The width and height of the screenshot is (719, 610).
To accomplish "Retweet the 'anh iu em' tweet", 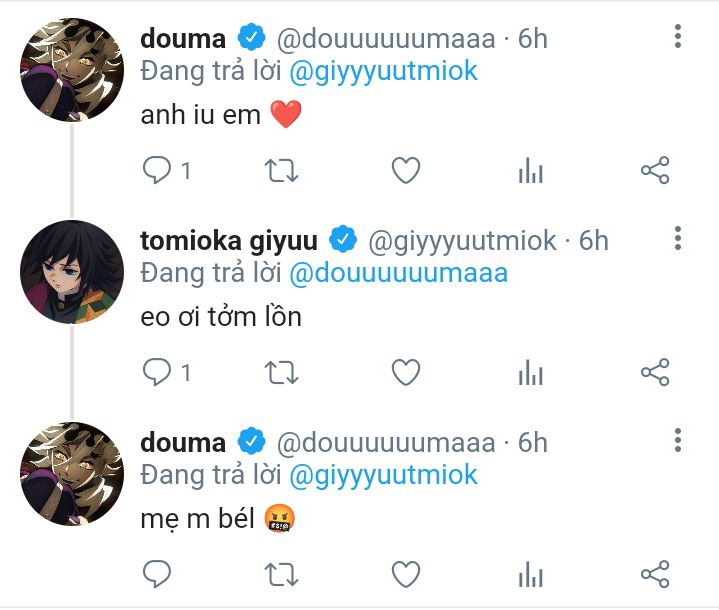I will pyautogui.click(x=280, y=171).
